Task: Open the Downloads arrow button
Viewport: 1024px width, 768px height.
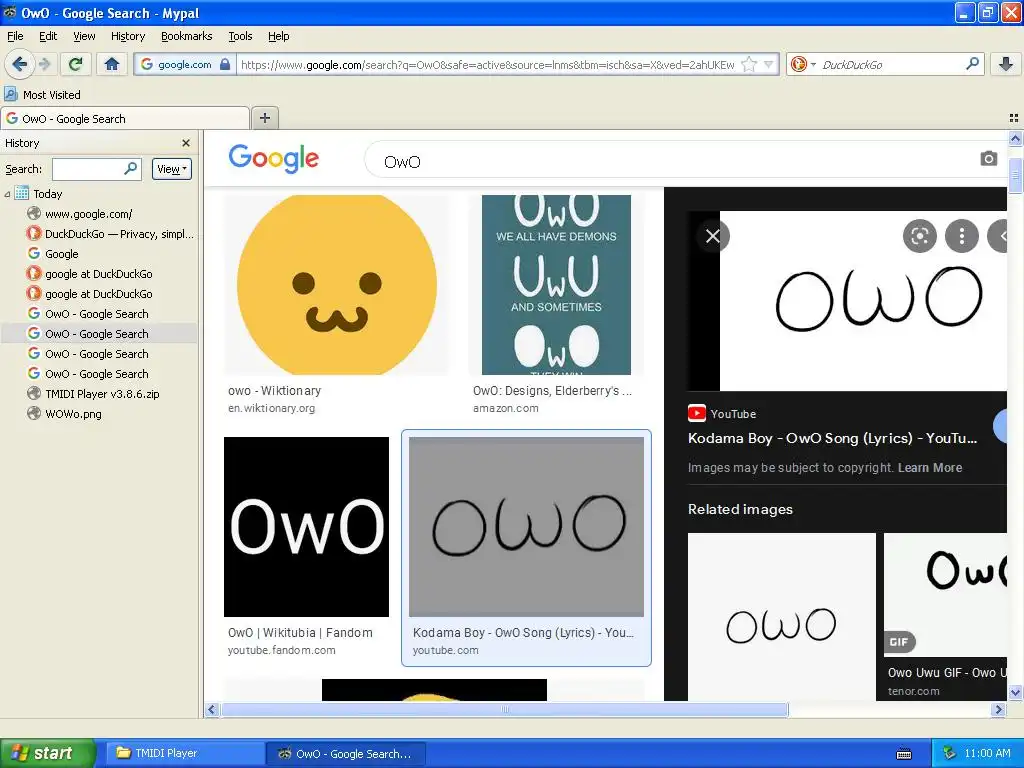Action: 1006,64
